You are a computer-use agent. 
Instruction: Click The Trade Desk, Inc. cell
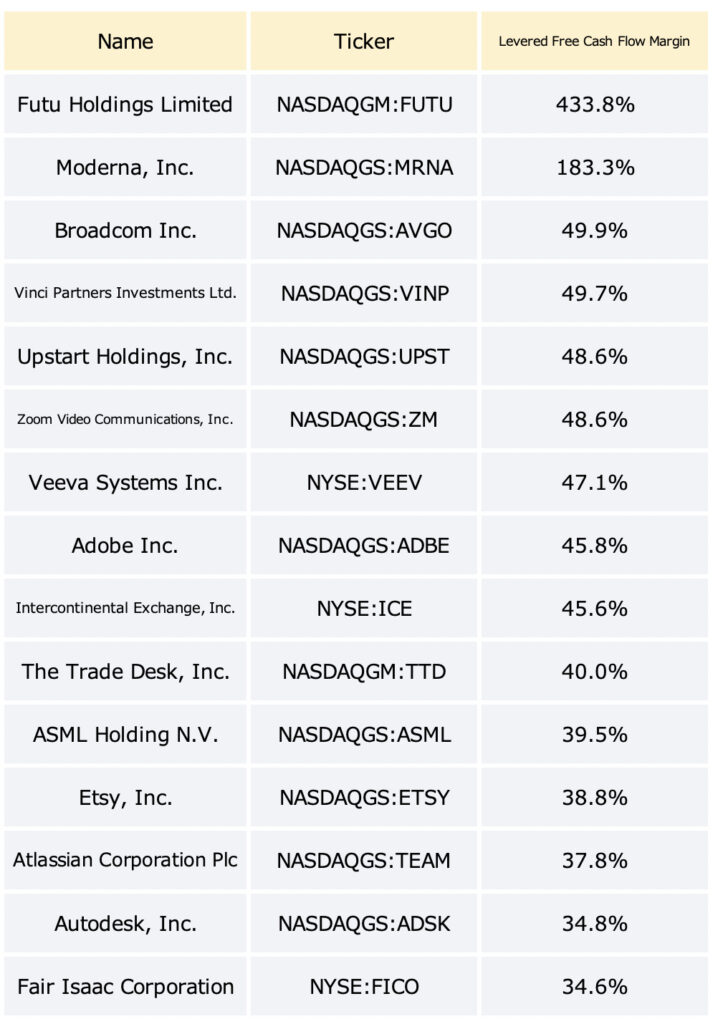pos(125,671)
